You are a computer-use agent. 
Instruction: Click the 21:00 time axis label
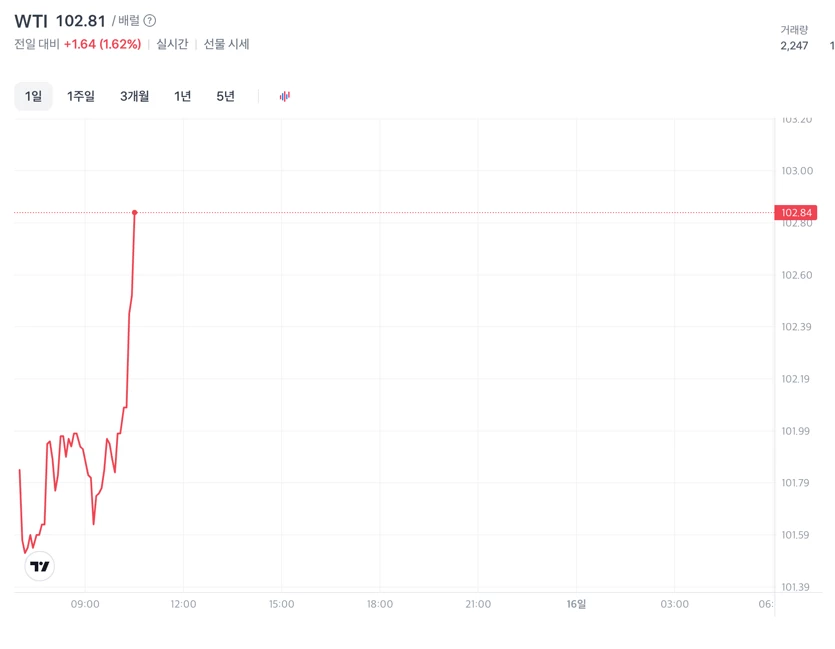(478, 604)
